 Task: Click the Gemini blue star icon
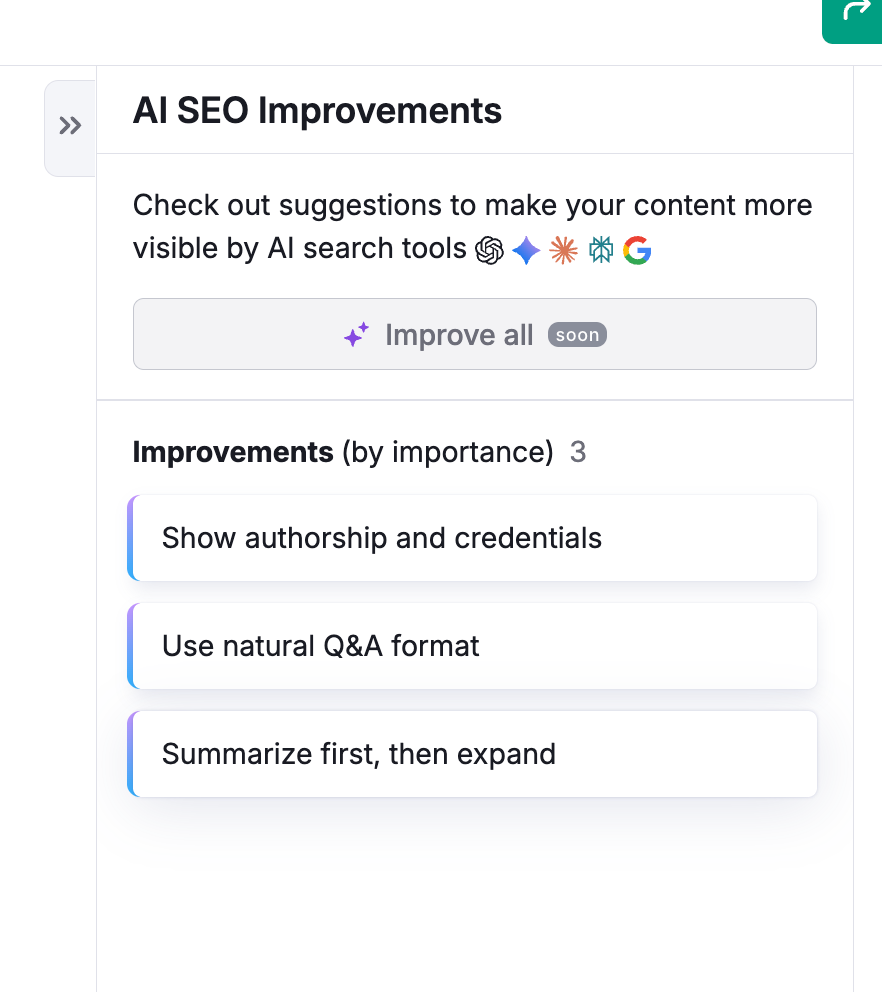coord(526,250)
